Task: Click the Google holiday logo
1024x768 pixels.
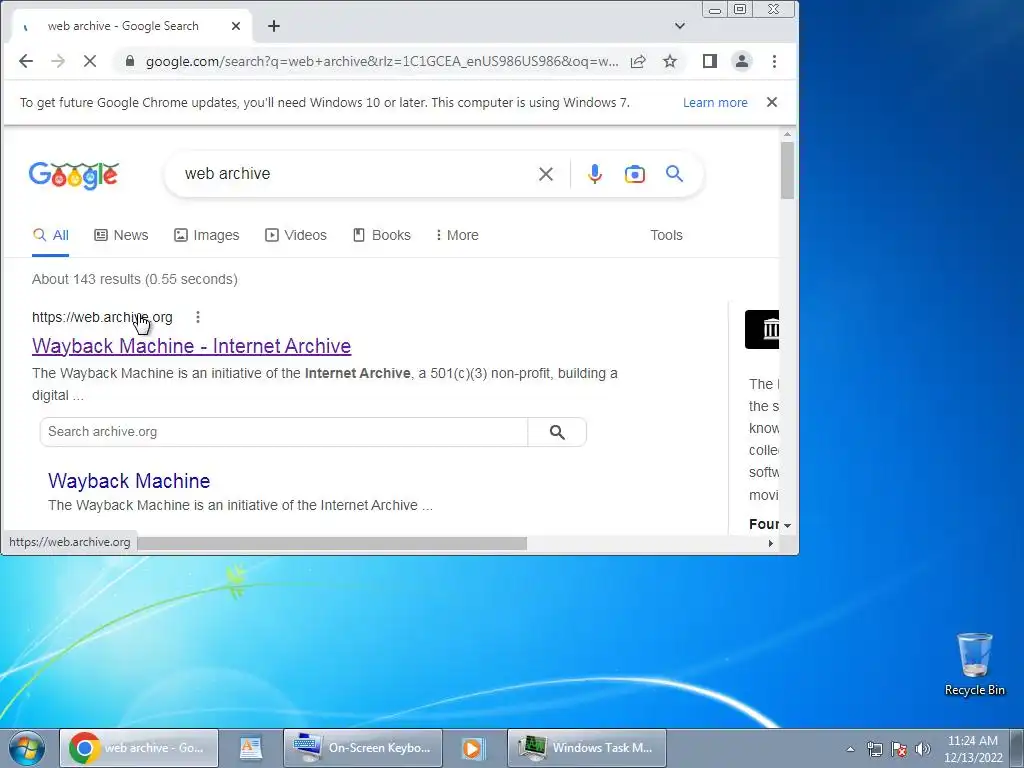Action: 74,175
